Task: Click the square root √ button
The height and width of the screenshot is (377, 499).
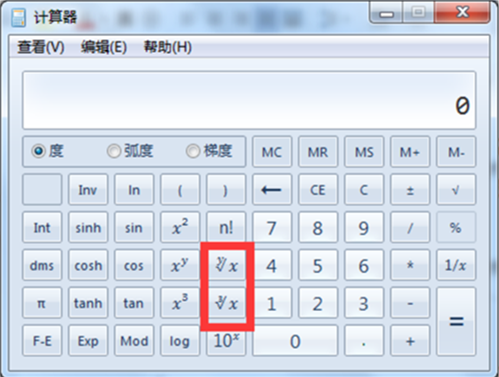Action: [x=456, y=189]
